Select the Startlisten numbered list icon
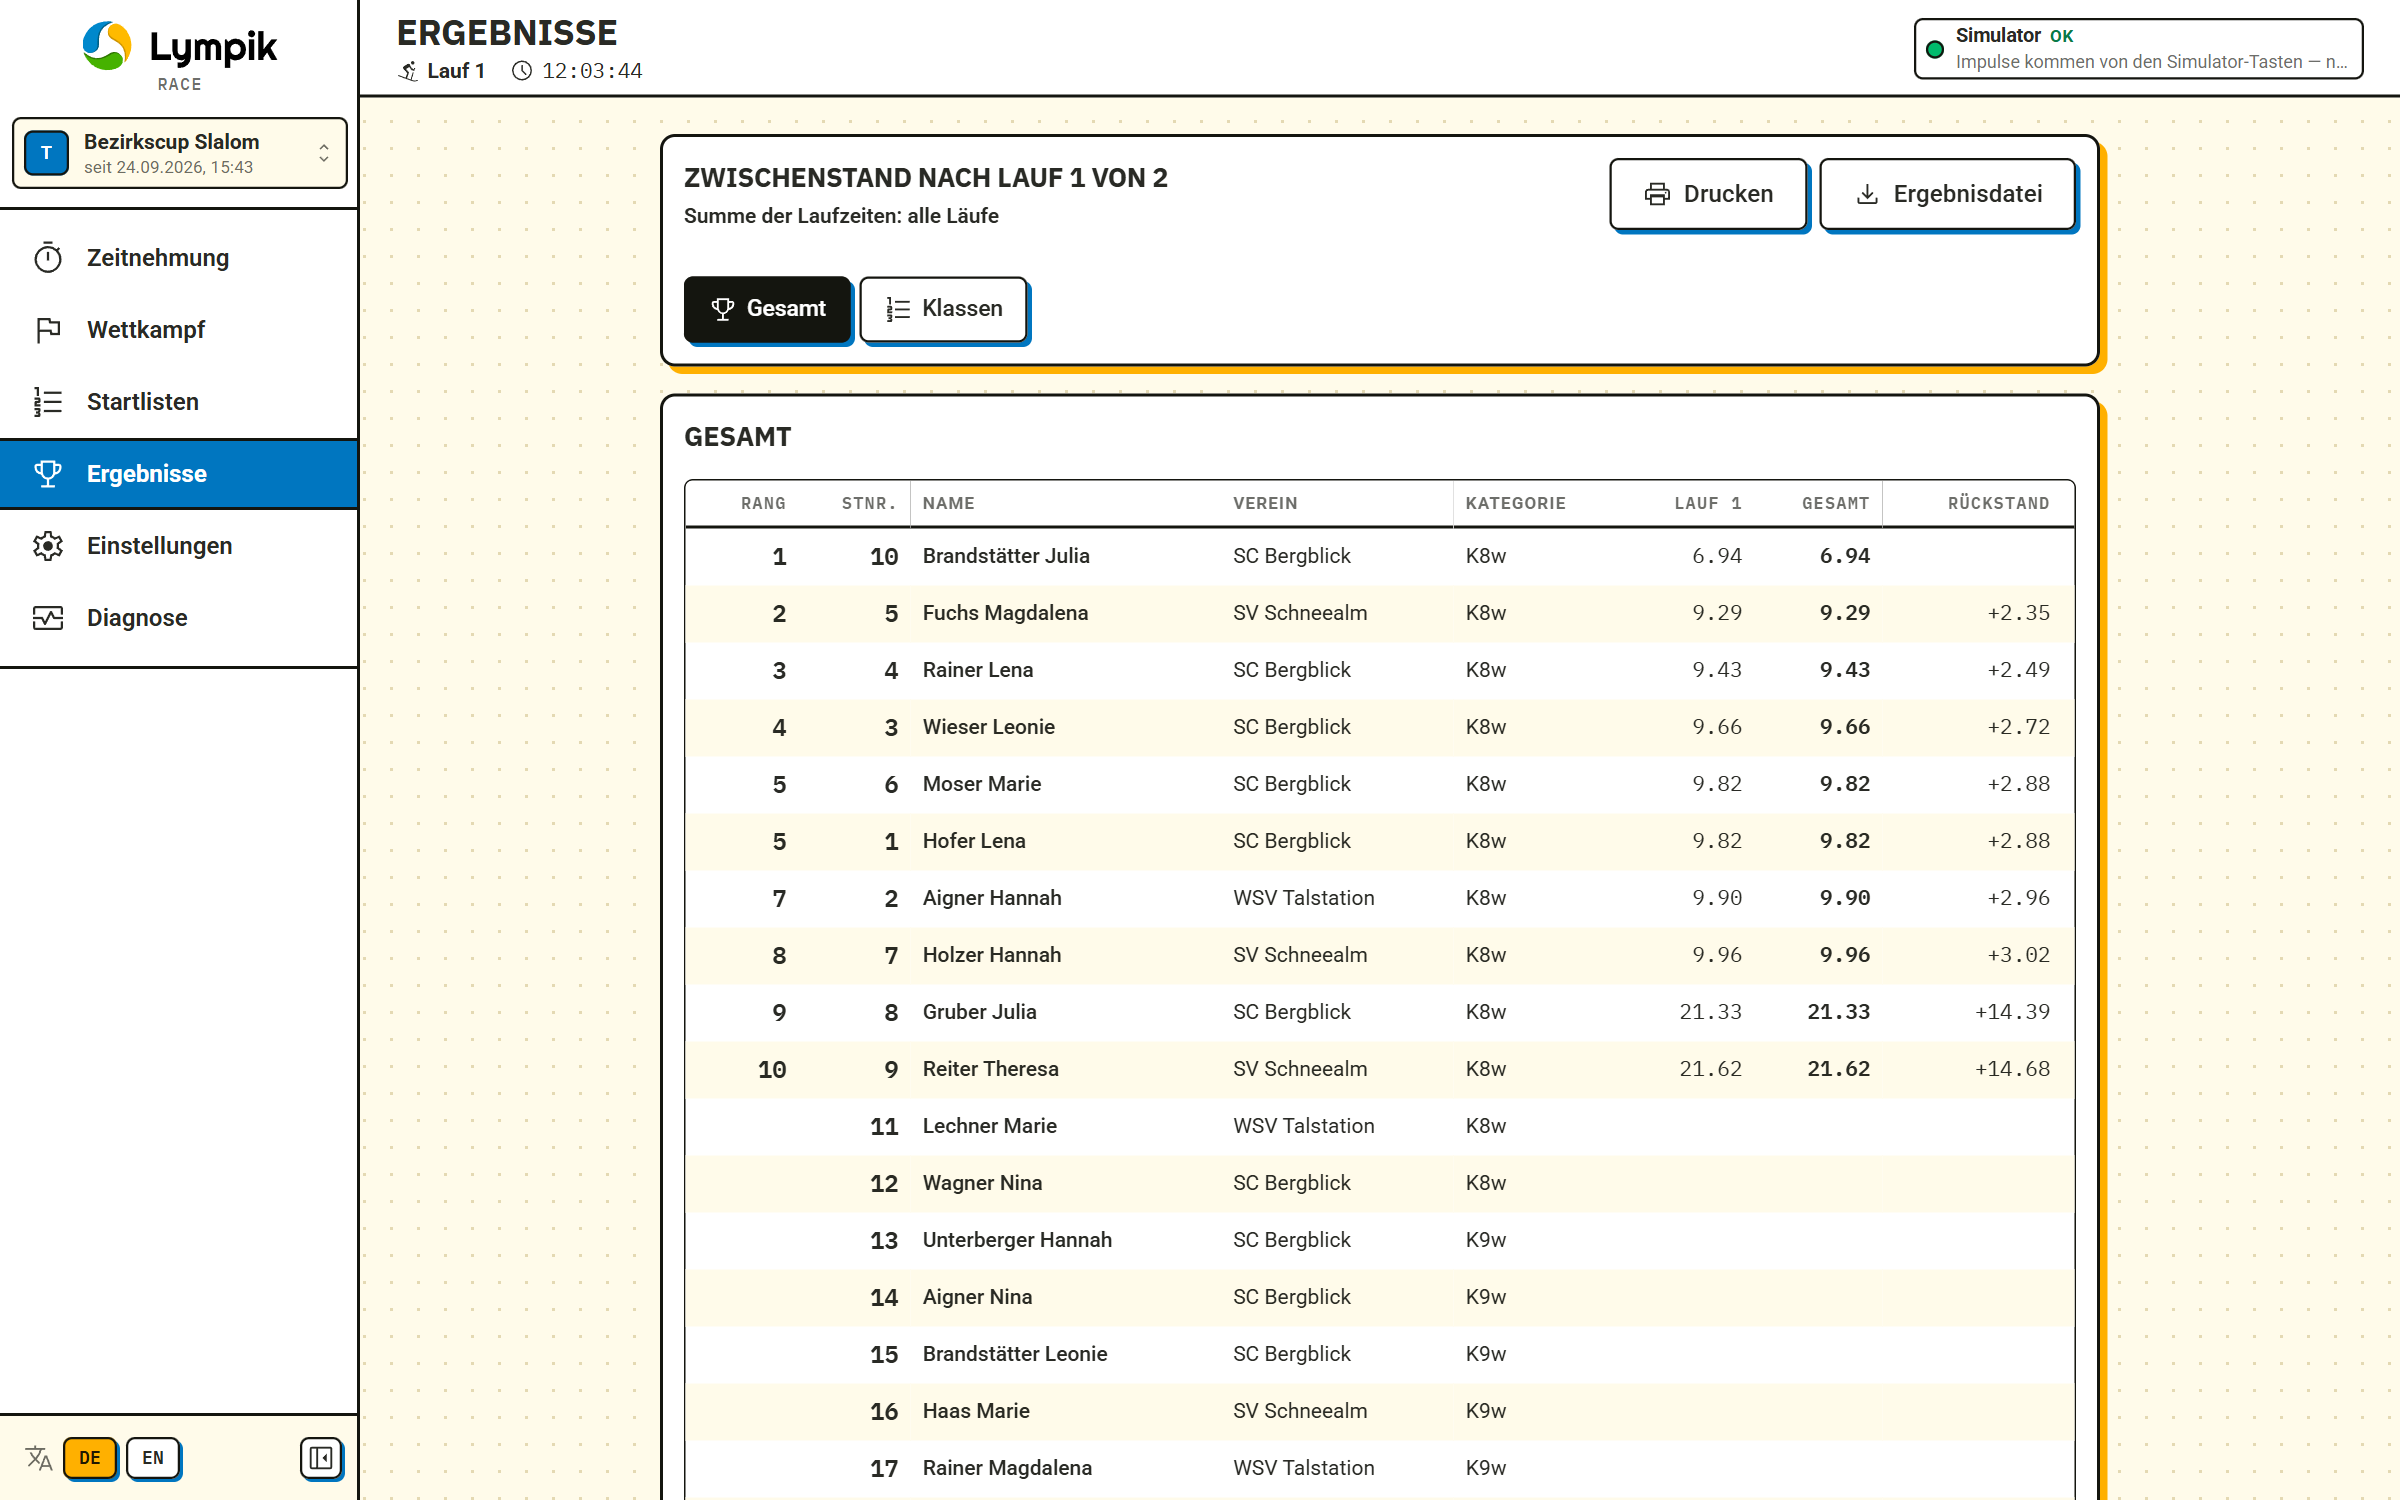The height and width of the screenshot is (1500, 2400). [48, 402]
